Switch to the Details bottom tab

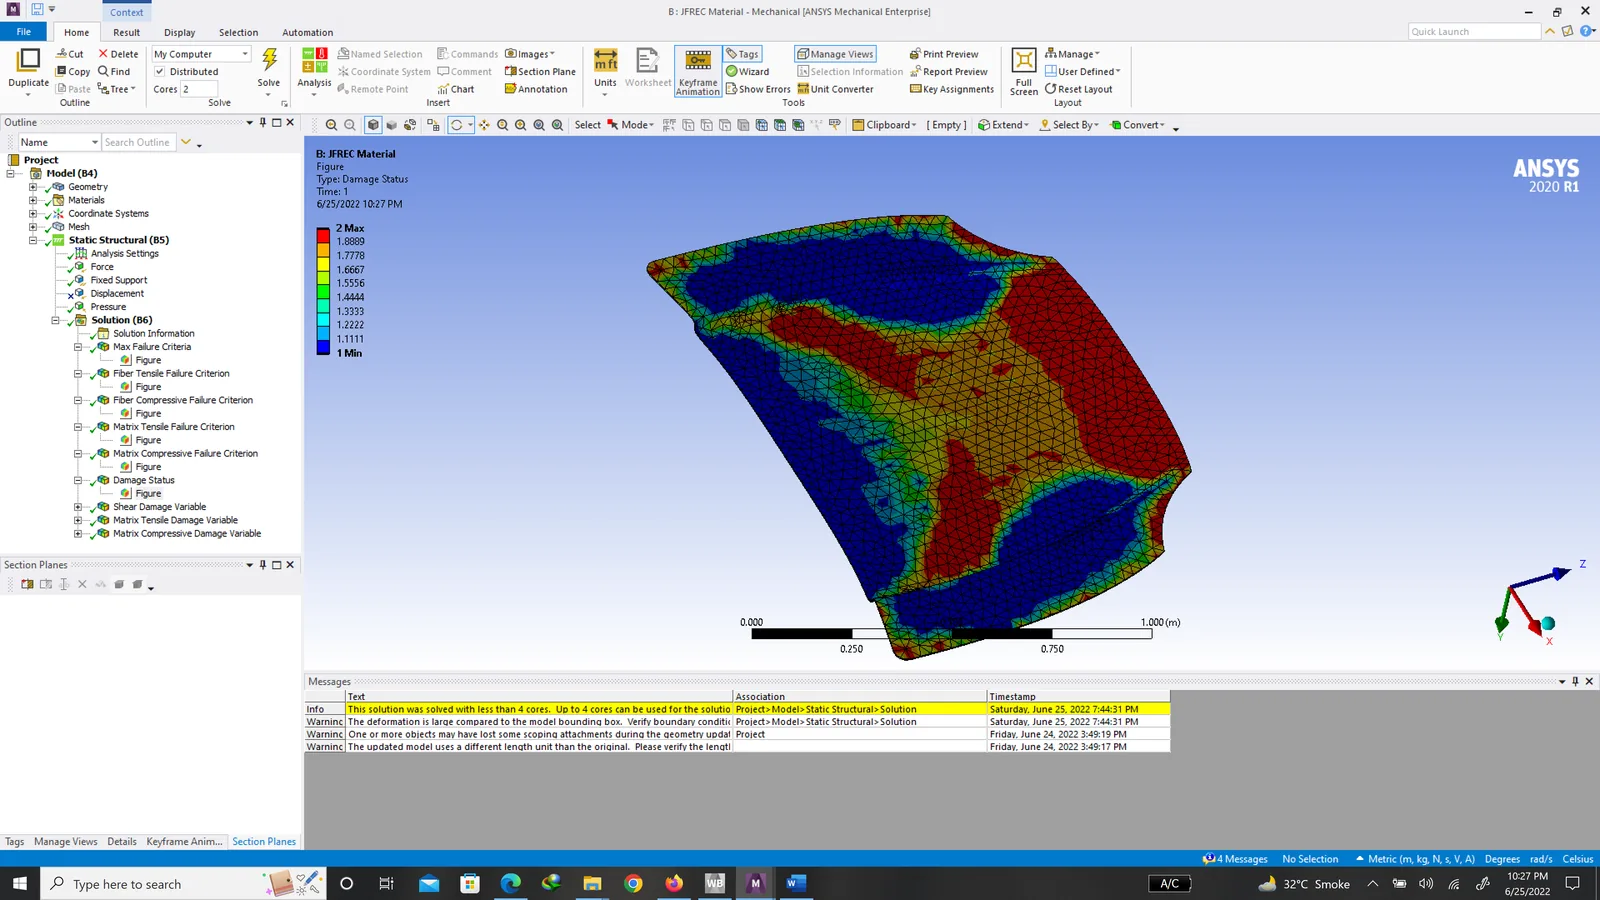click(x=122, y=841)
